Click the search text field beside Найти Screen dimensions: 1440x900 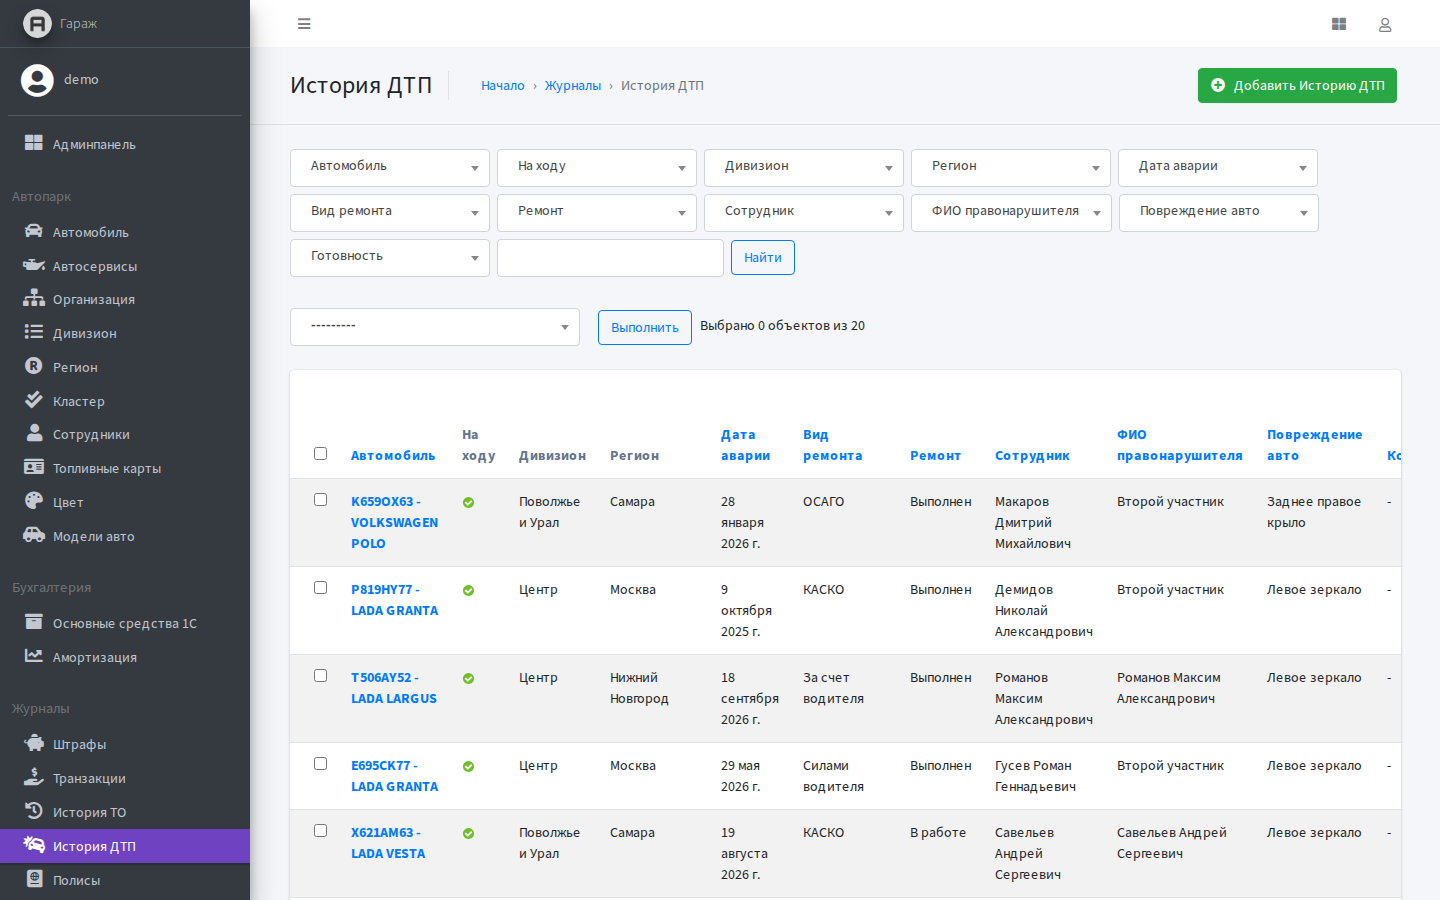[x=610, y=258]
